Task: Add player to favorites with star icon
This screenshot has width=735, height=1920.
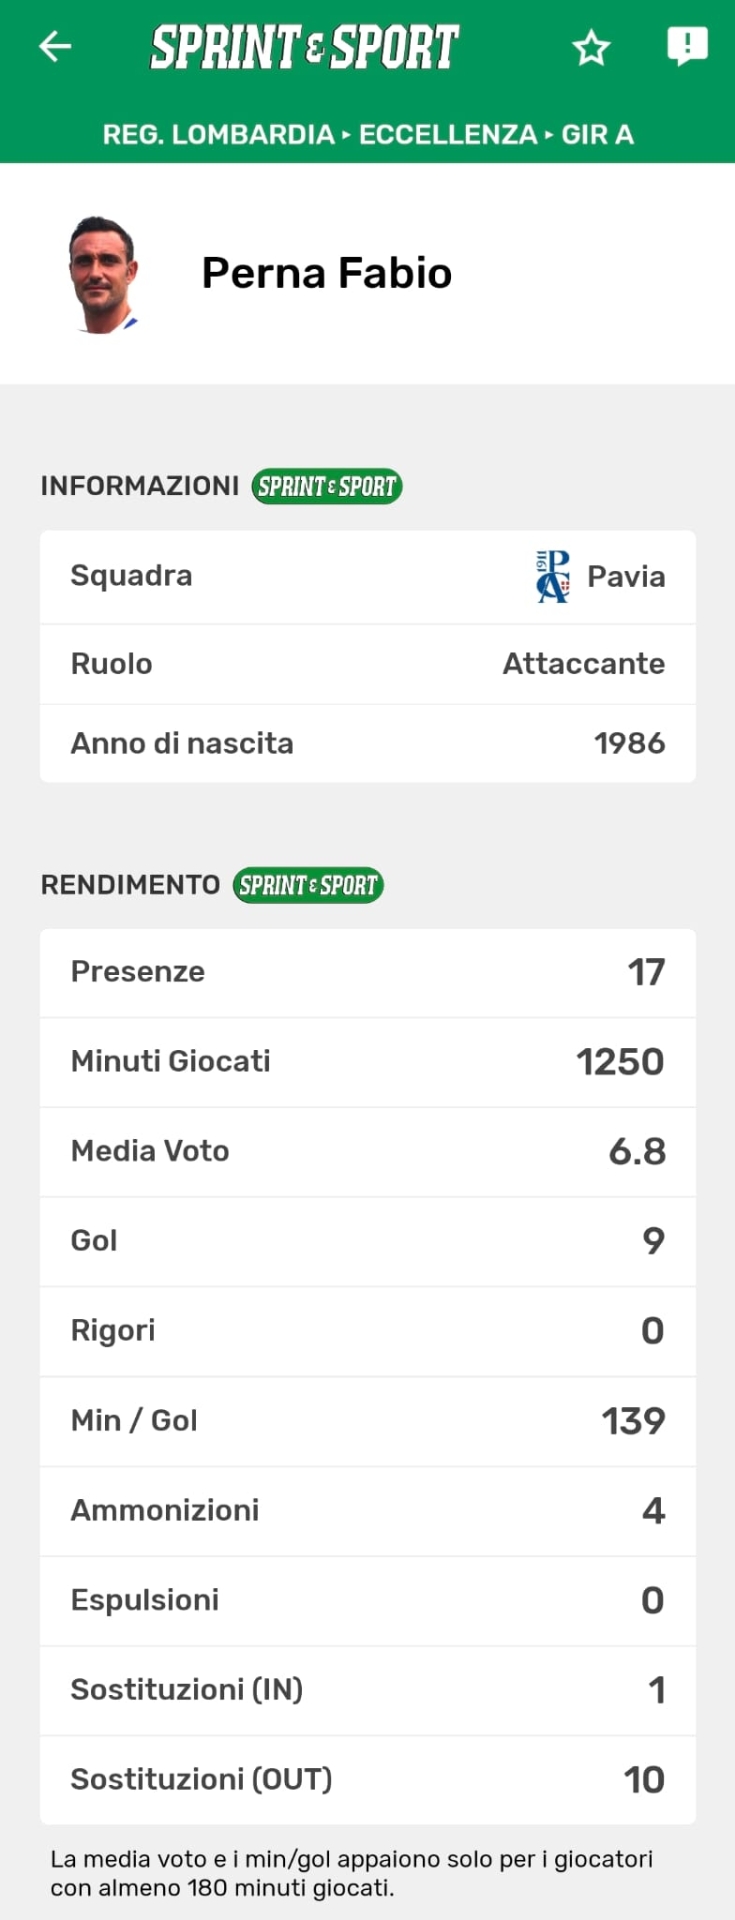Action: pos(591,47)
